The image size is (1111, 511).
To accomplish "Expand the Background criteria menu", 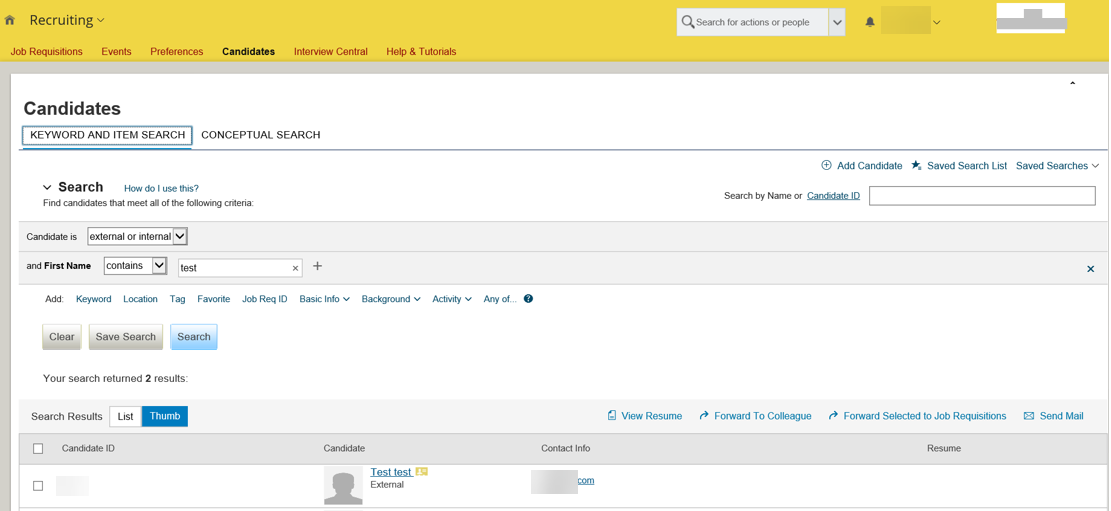I will click(391, 299).
